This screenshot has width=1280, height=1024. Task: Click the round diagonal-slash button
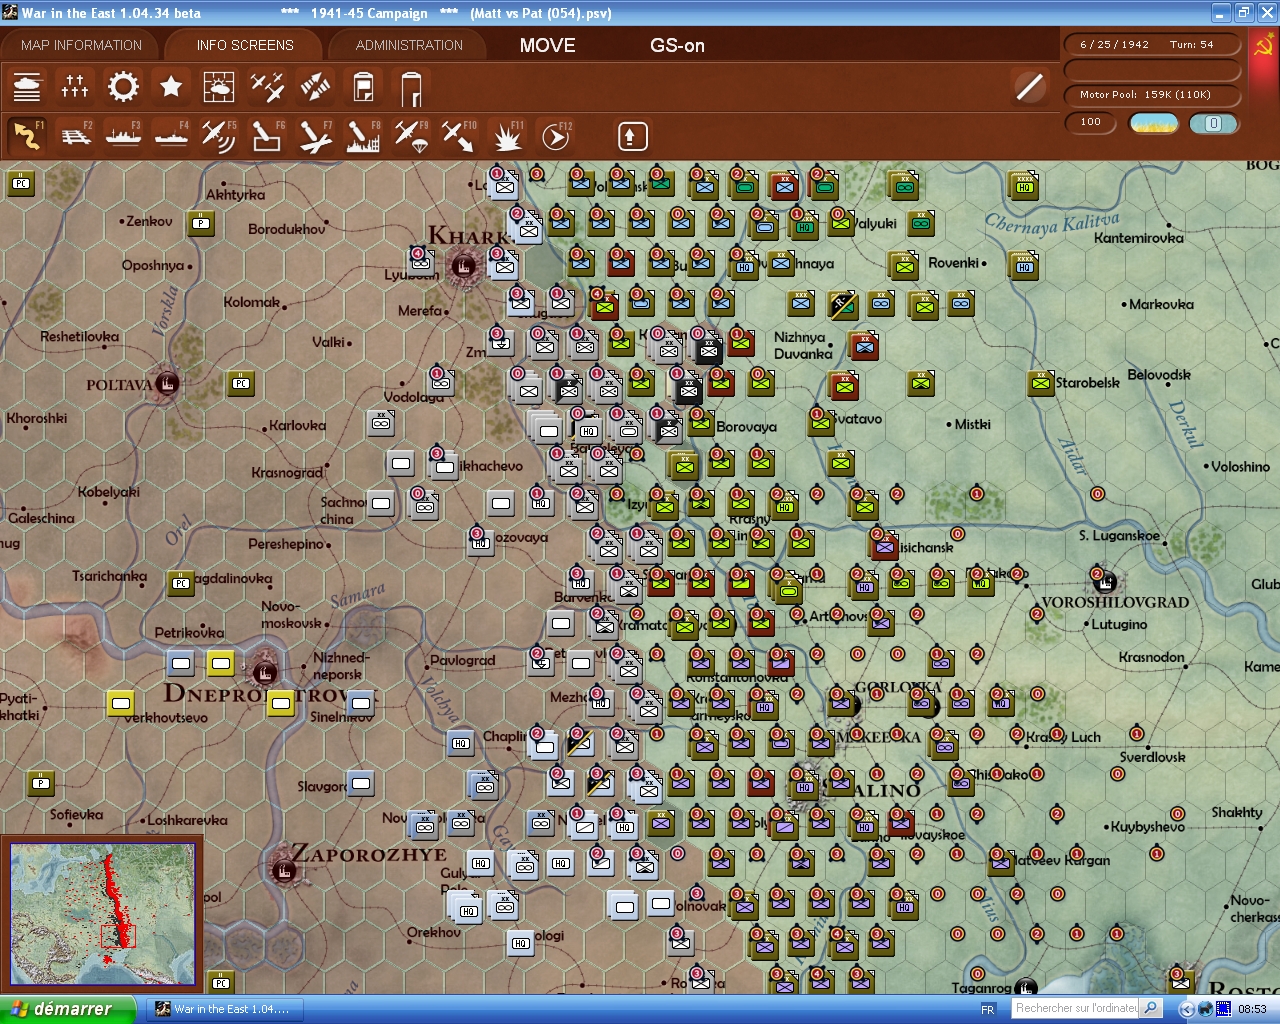(1029, 87)
